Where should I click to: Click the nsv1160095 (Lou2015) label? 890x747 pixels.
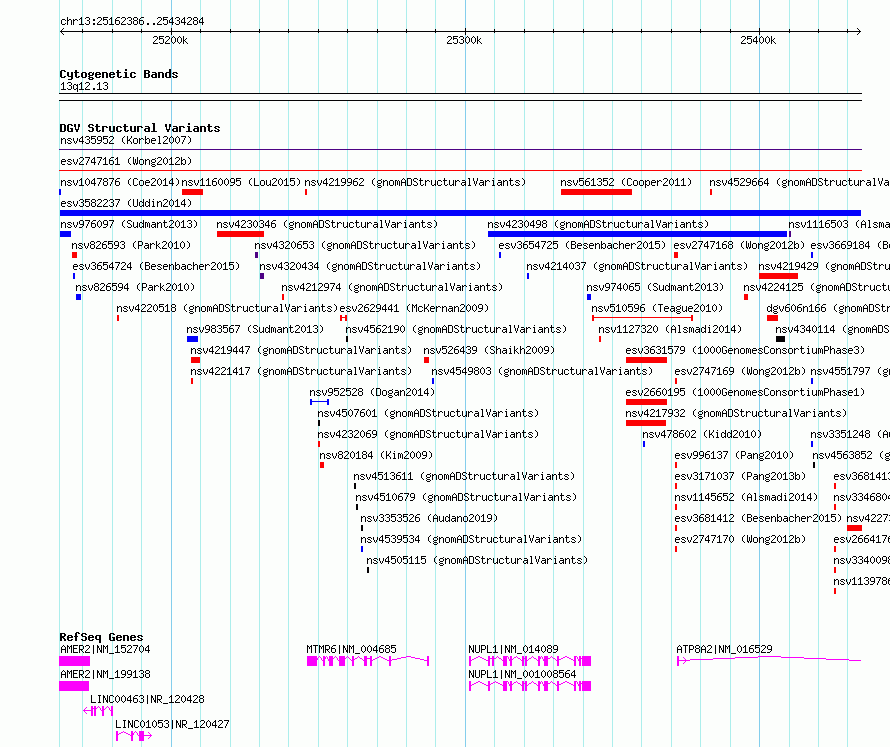point(241,182)
